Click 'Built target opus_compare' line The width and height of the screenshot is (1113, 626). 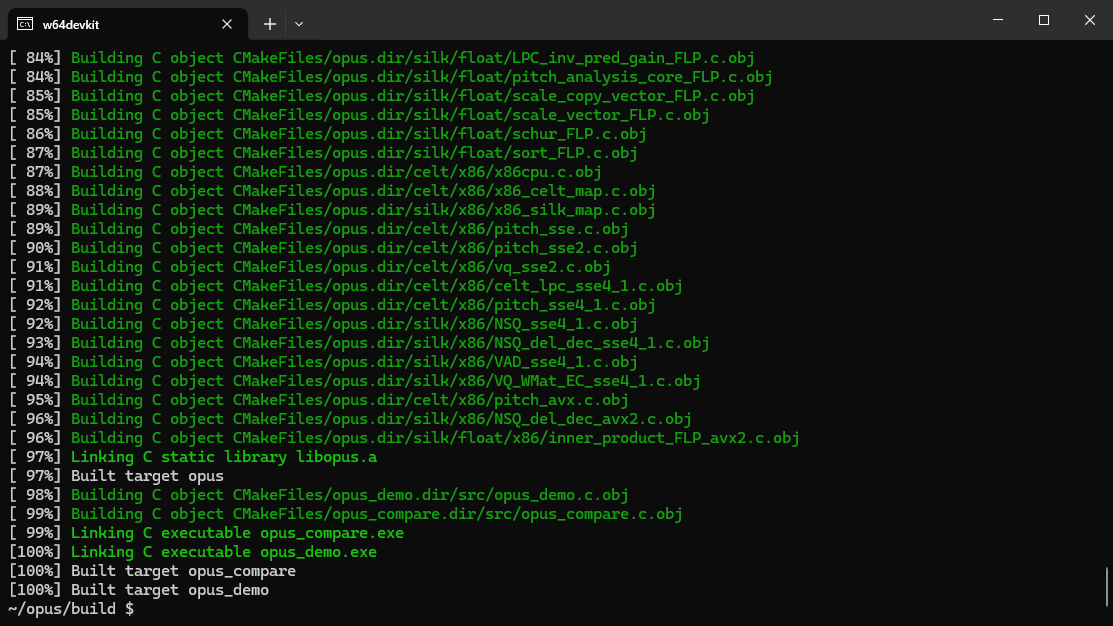tap(153, 571)
